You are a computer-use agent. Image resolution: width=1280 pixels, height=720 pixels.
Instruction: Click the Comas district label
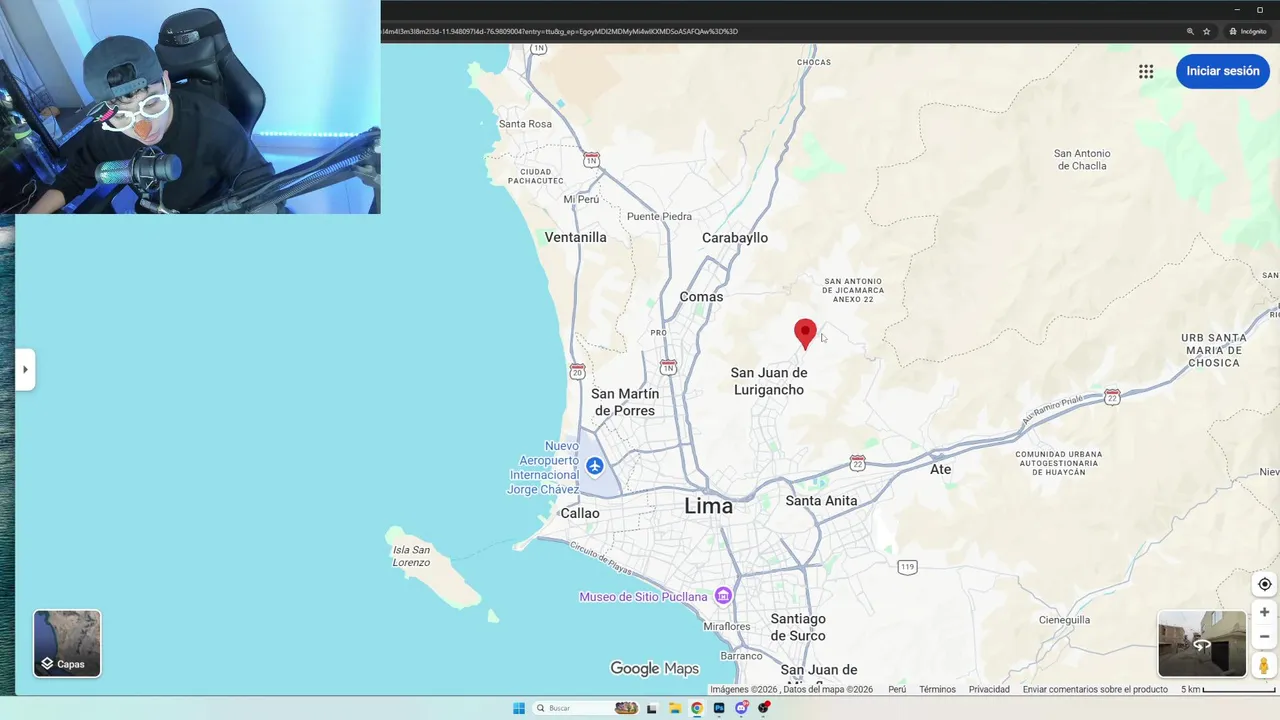coord(701,296)
